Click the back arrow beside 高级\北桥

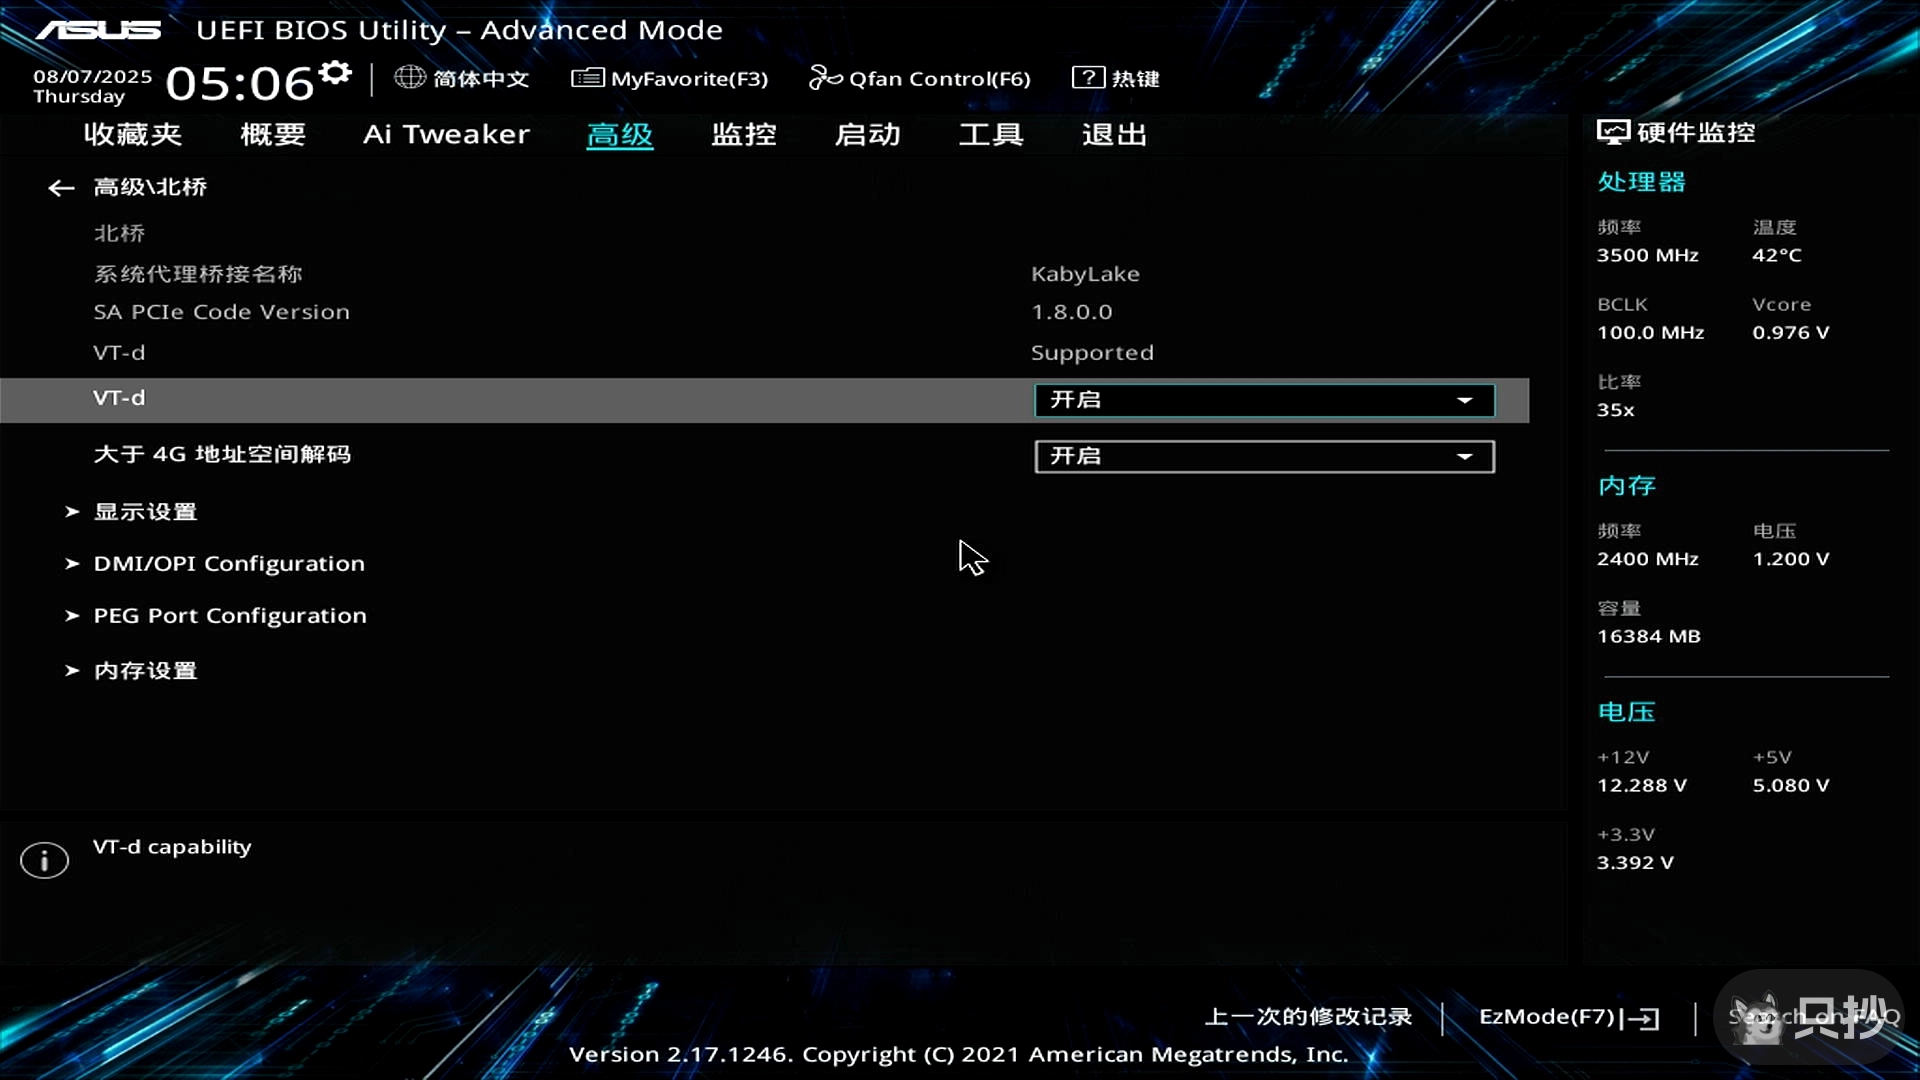coord(61,188)
